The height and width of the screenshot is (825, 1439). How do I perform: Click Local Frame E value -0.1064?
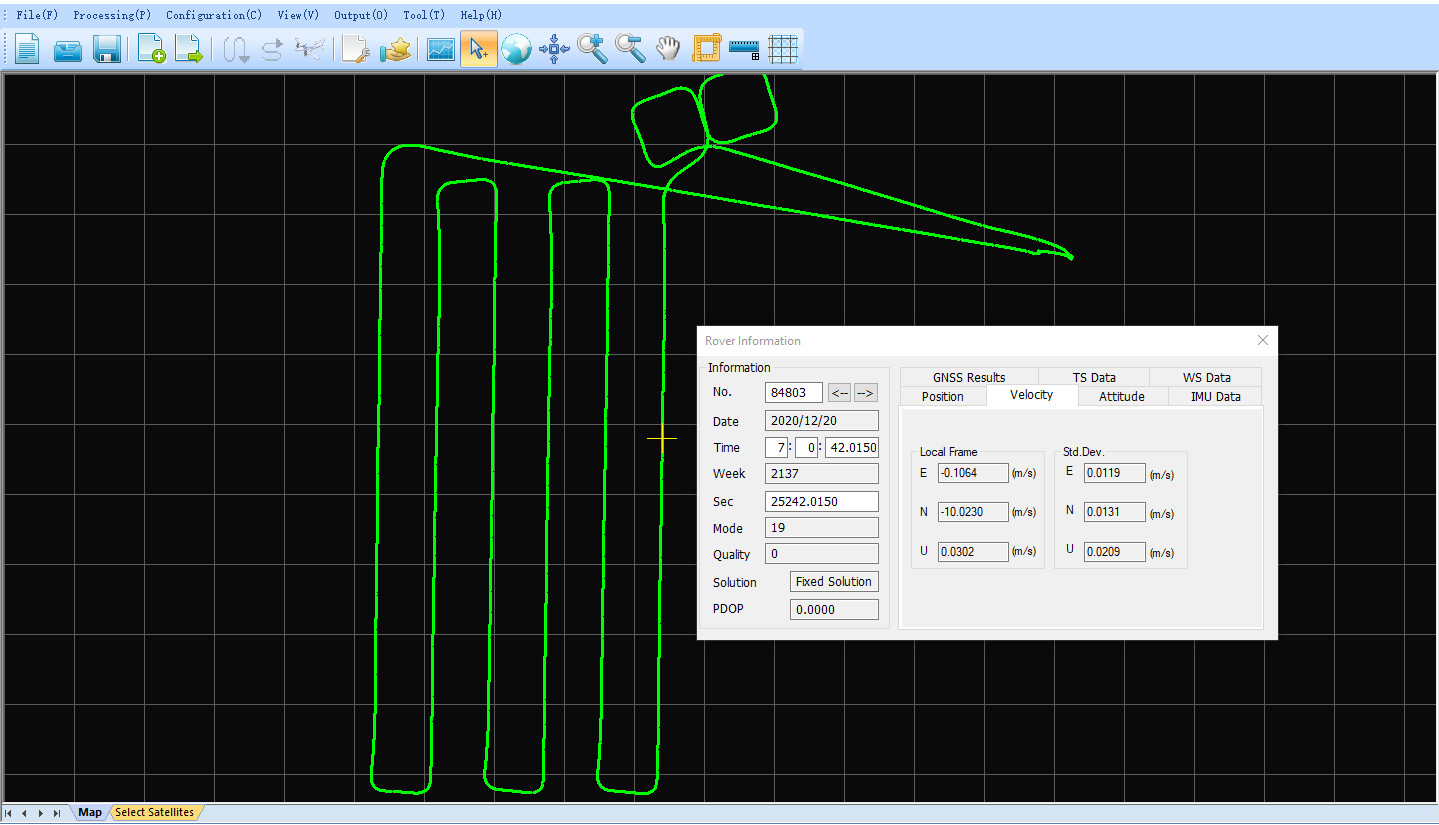pyautogui.click(x=973, y=473)
